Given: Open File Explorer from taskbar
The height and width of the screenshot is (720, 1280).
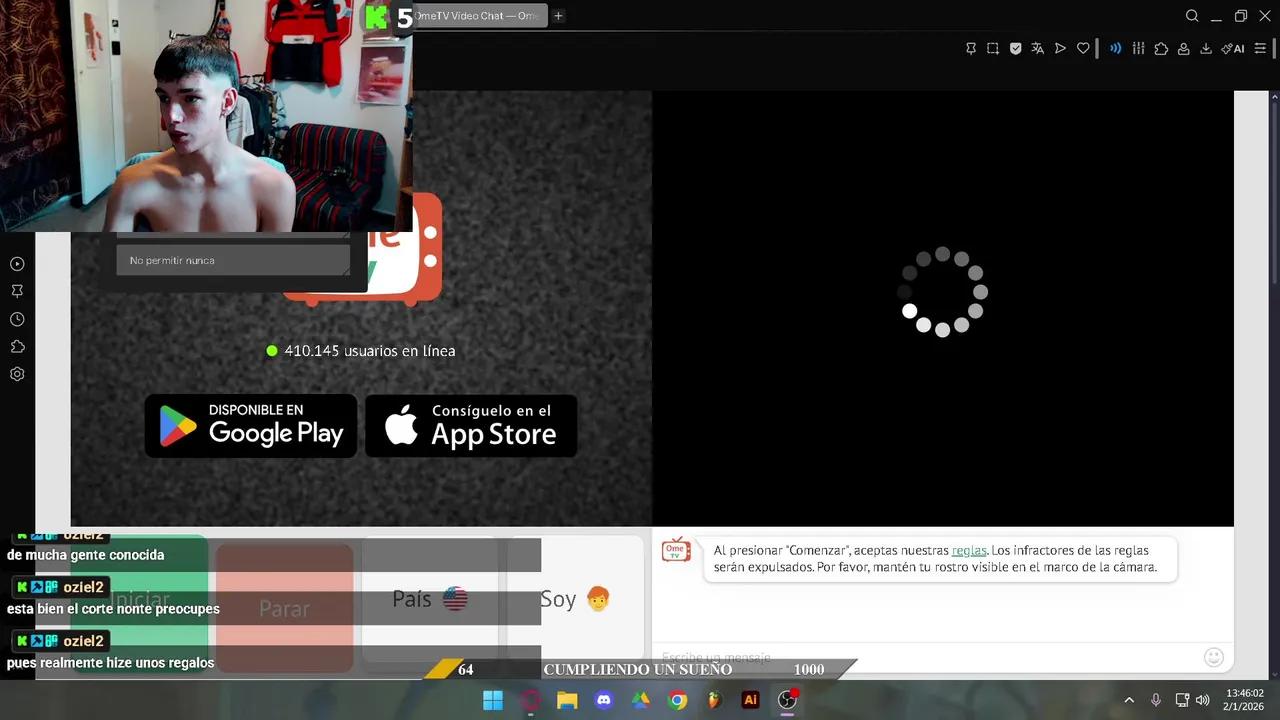Looking at the screenshot, I should tap(567, 700).
